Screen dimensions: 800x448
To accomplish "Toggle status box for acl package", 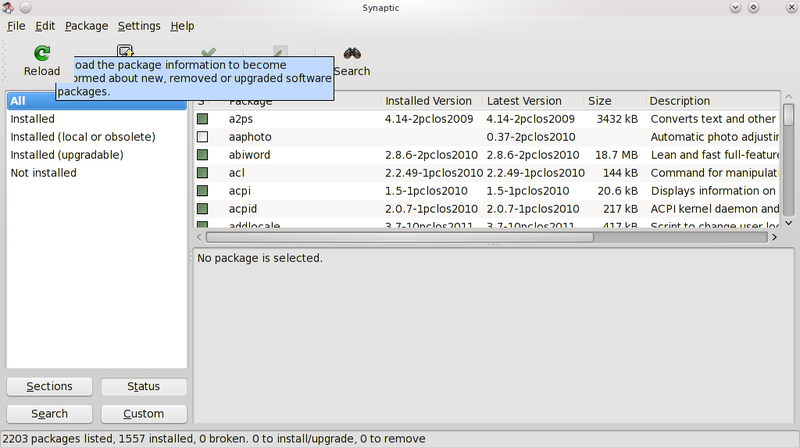I will [203, 172].
